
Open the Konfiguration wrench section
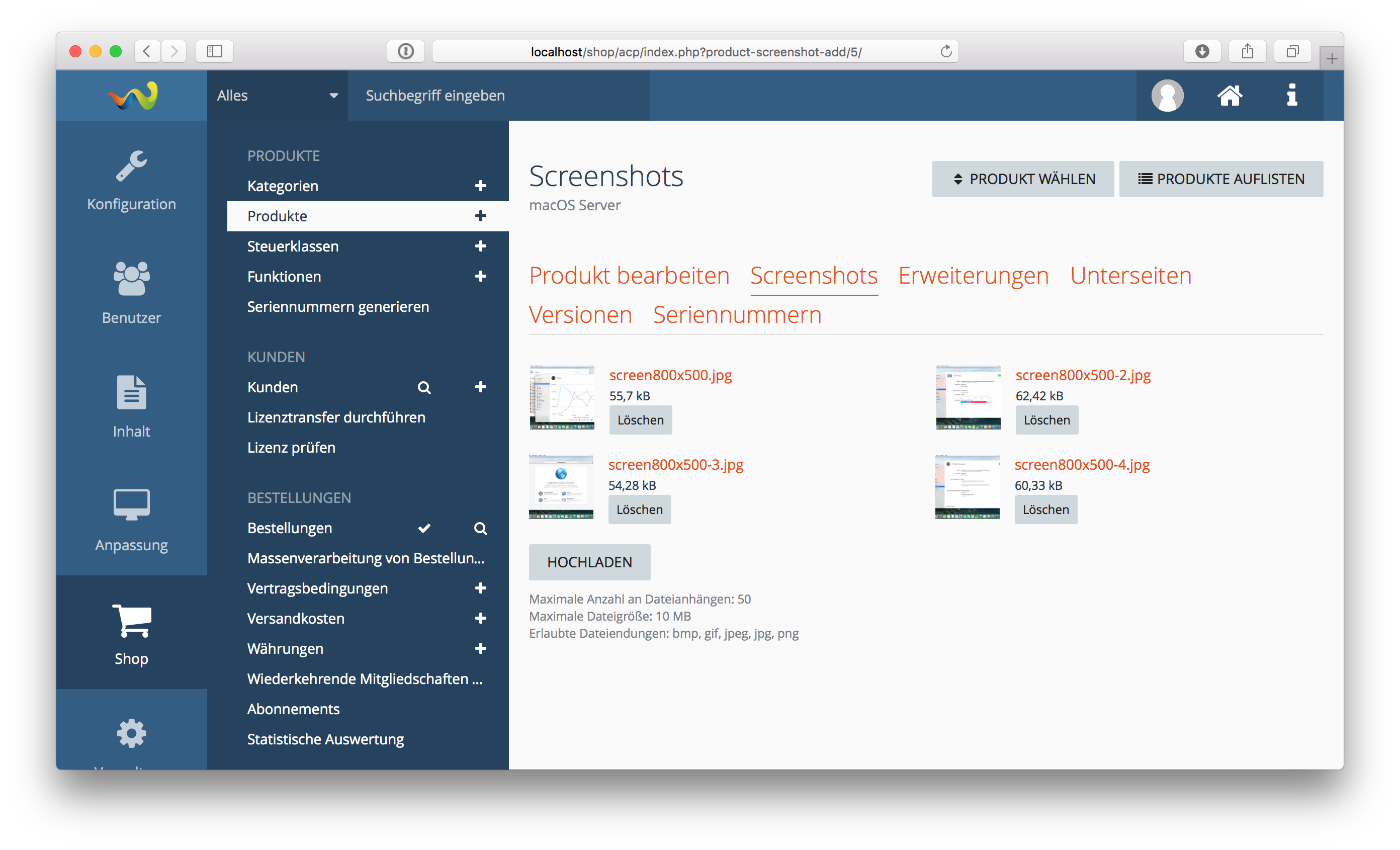(x=131, y=180)
